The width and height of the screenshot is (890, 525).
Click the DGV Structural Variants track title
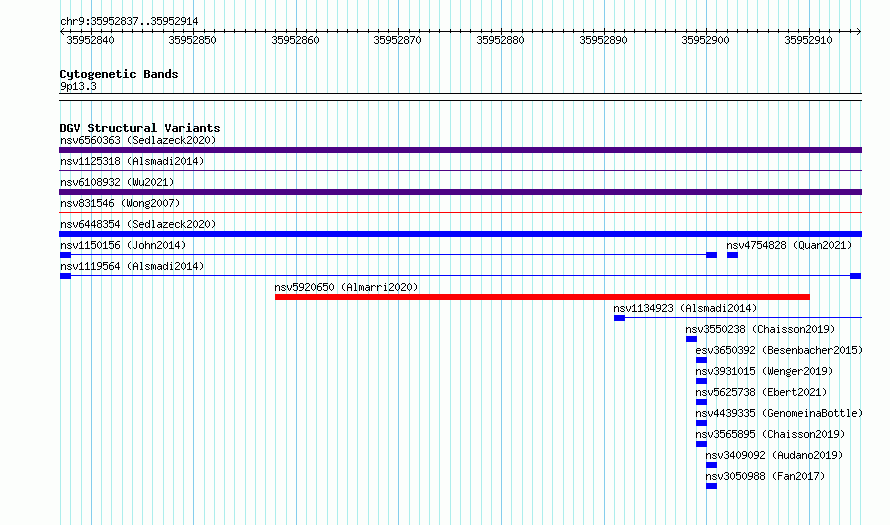point(140,128)
